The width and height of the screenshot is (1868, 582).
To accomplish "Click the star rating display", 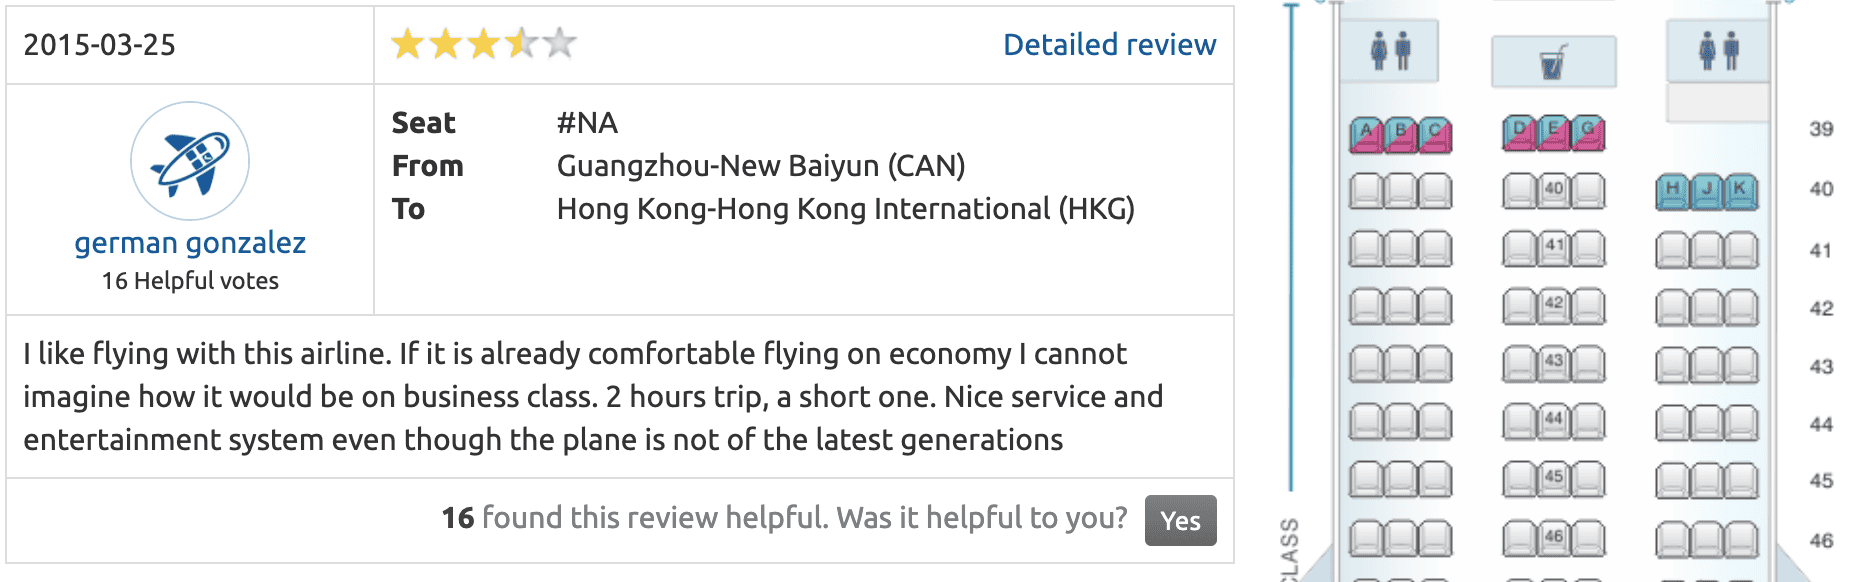I will (x=484, y=44).
